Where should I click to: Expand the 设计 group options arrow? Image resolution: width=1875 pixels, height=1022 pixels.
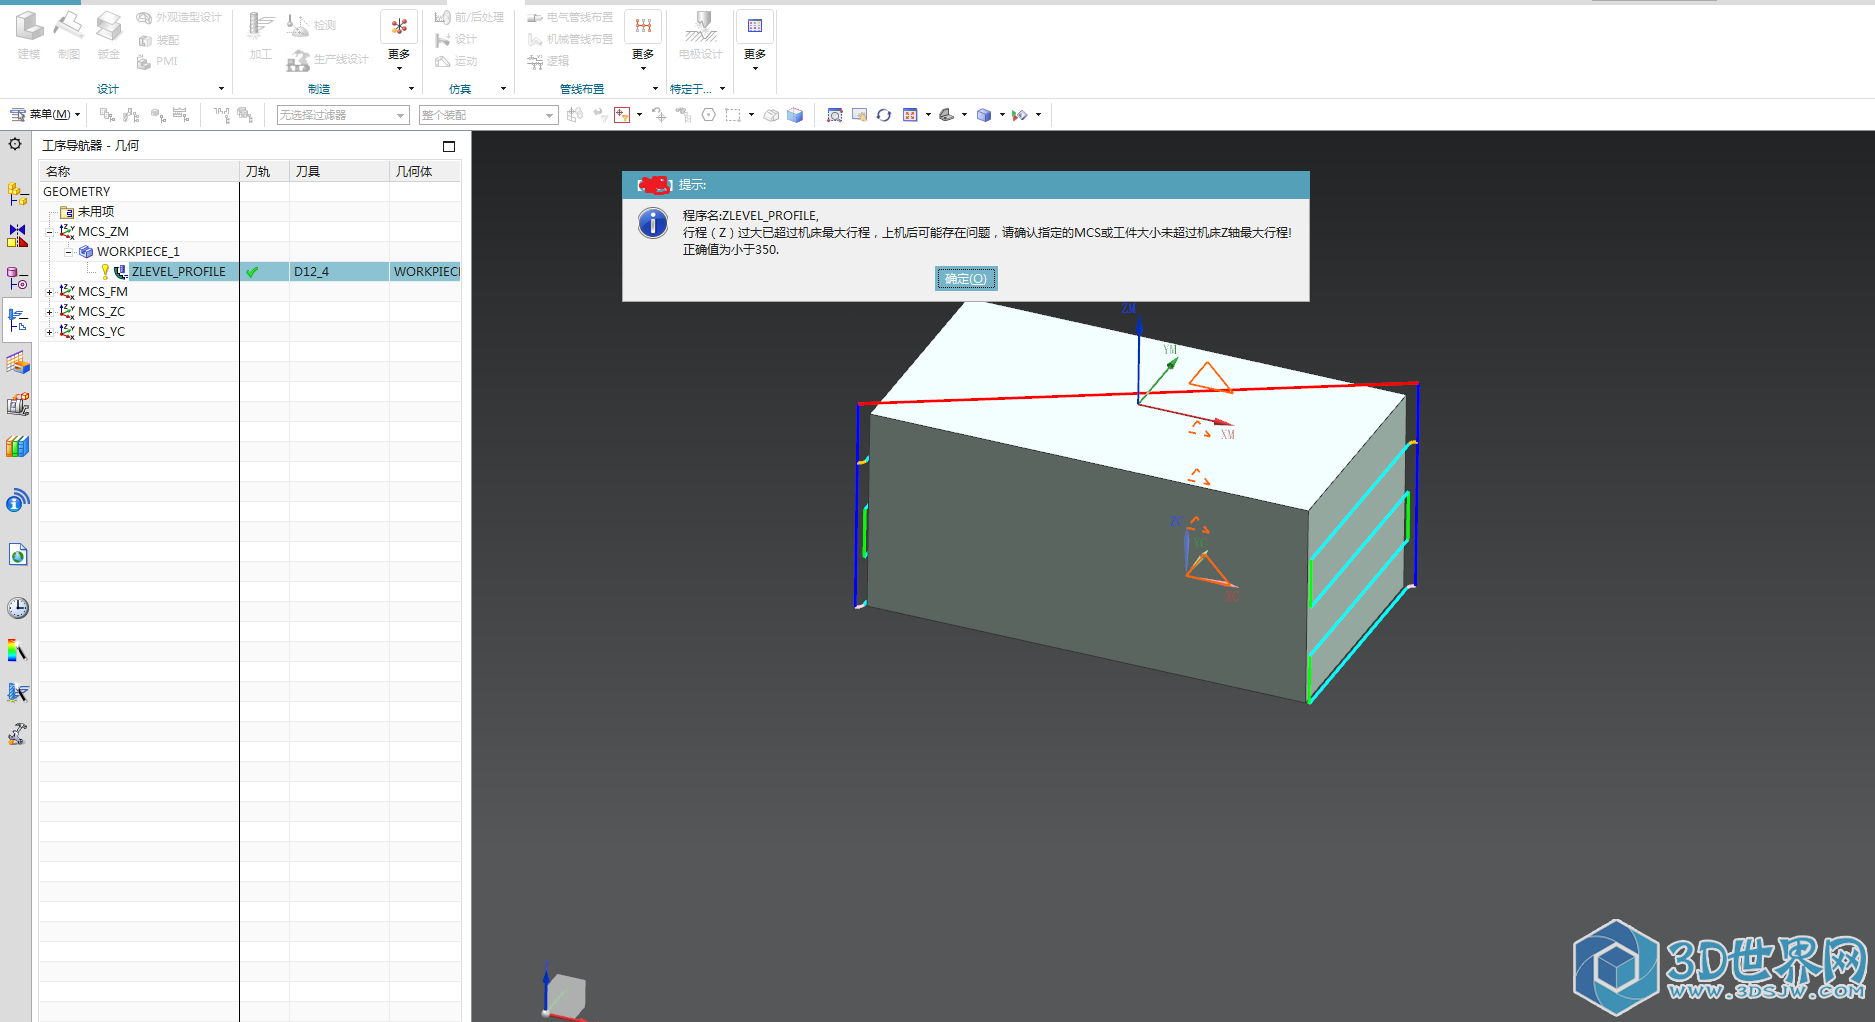coord(221,89)
